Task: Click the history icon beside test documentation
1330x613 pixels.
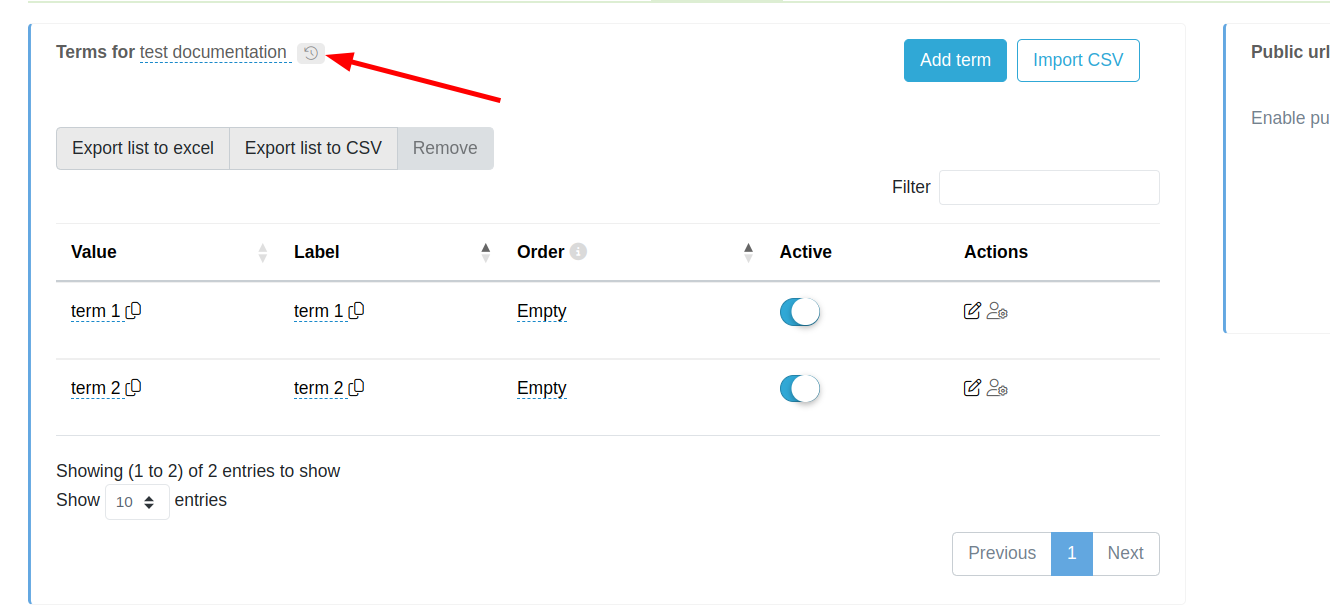Action: pos(311,53)
